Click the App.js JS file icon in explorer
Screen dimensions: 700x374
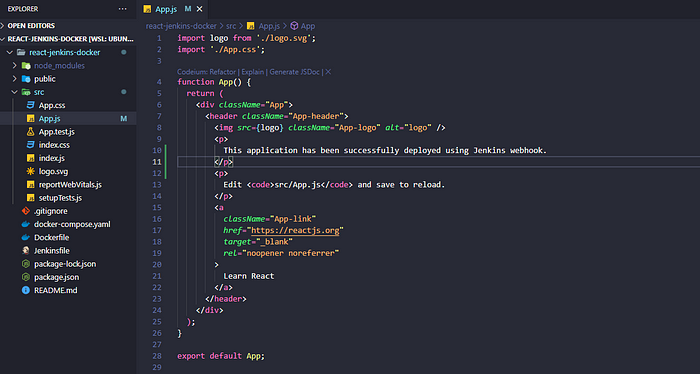pyautogui.click(x=30, y=119)
